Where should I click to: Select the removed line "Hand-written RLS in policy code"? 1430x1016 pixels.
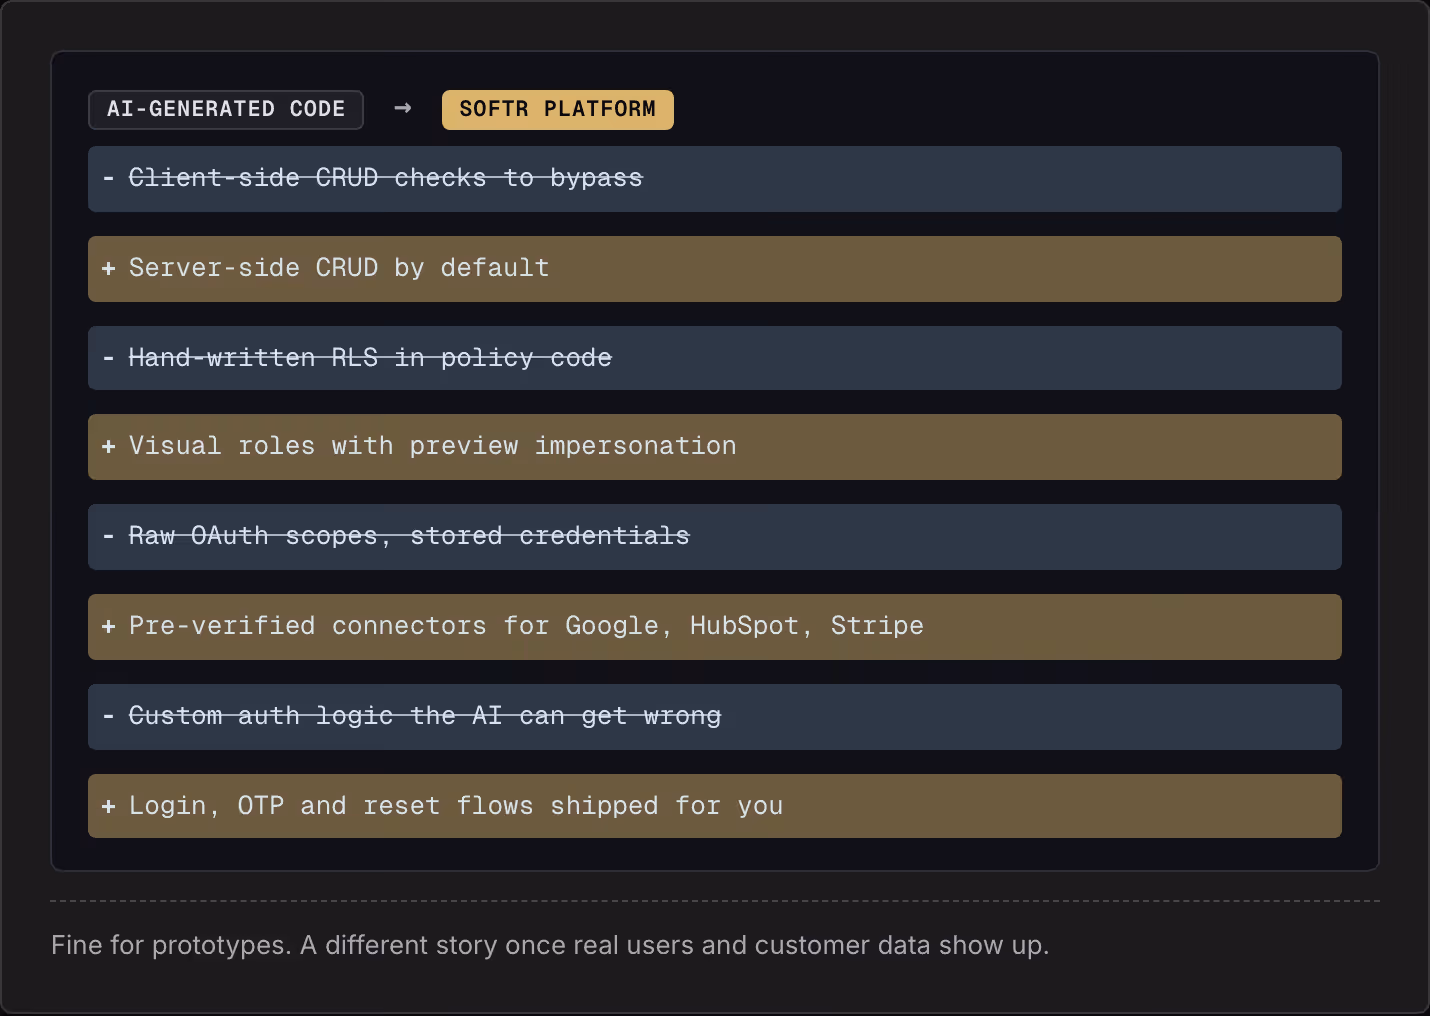tap(715, 358)
